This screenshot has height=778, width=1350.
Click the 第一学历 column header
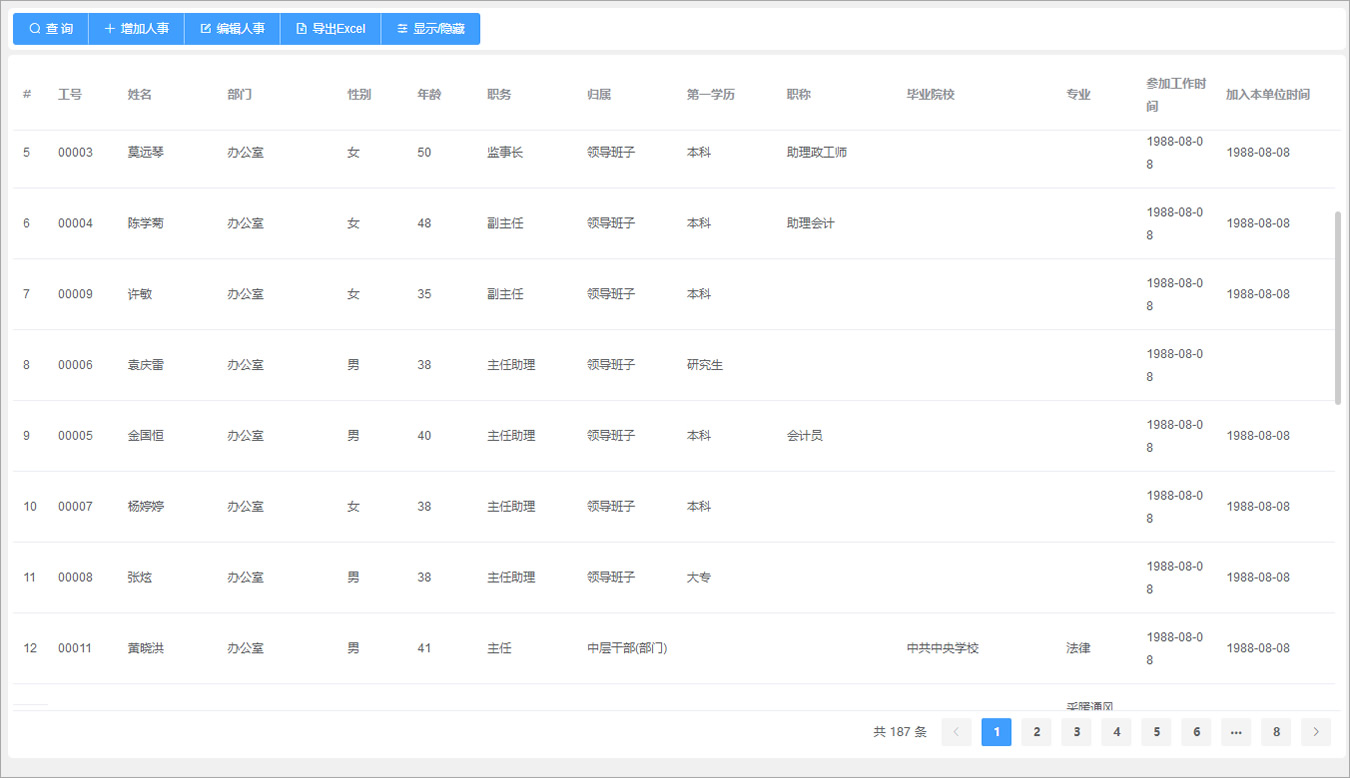(x=711, y=94)
